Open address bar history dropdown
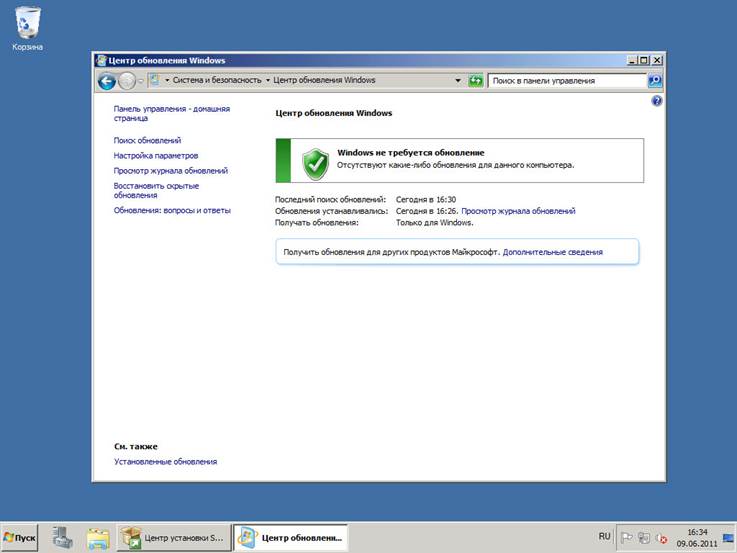Image resolution: width=737 pixels, height=553 pixels. point(458,81)
